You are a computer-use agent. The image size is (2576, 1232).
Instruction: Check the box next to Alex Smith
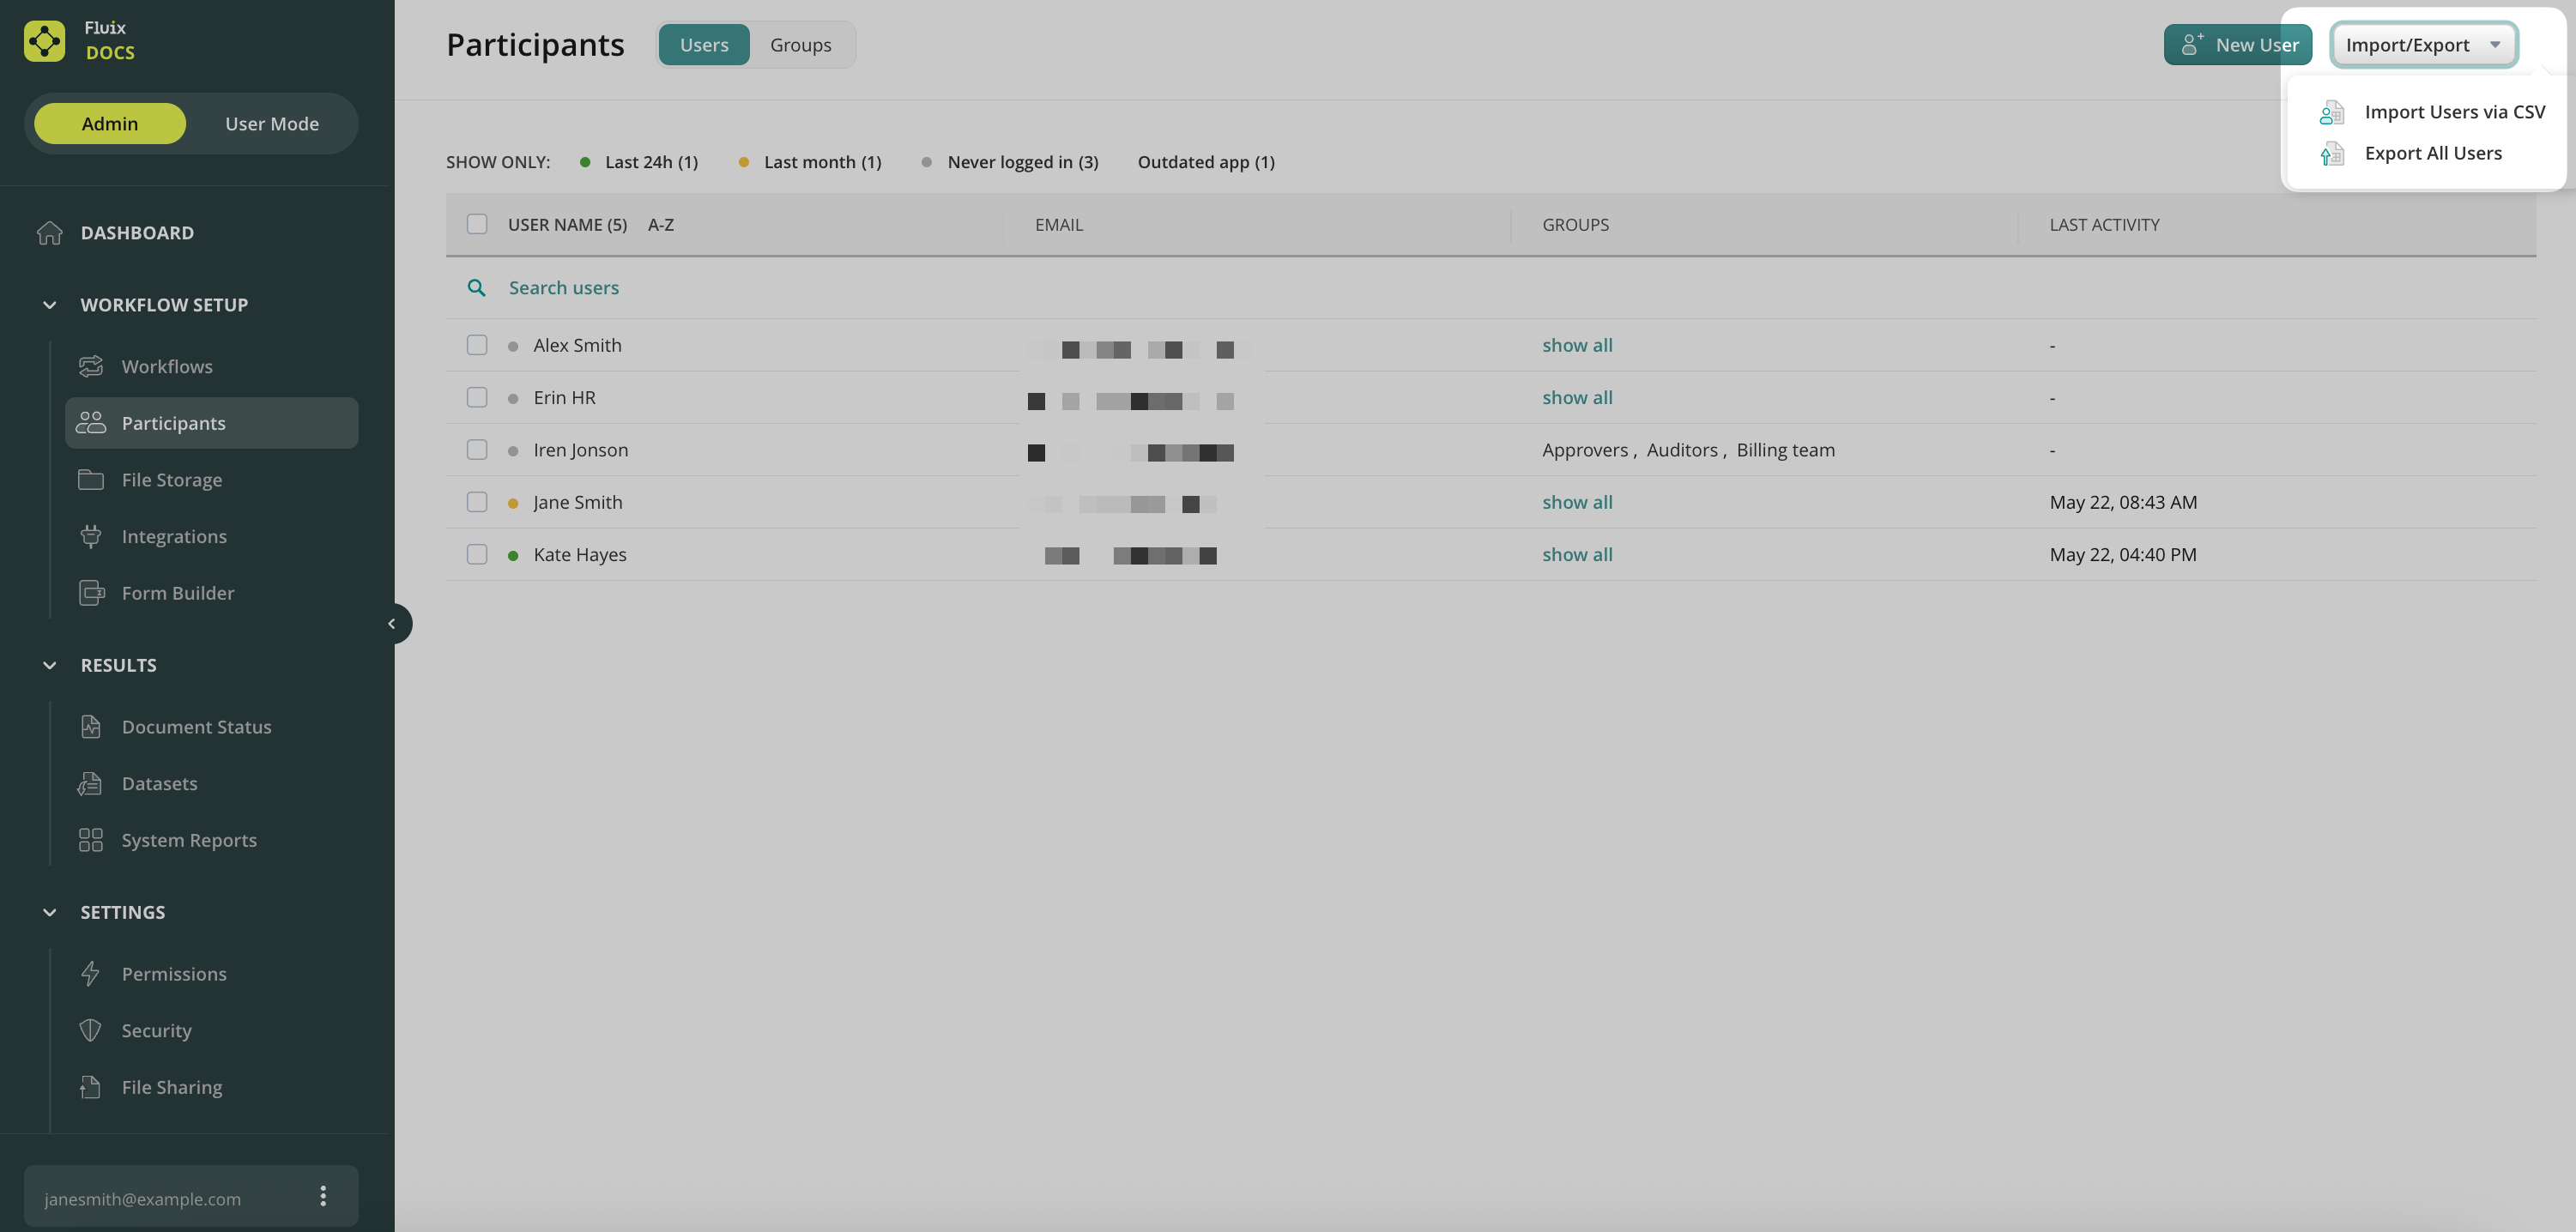coord(477,345)
